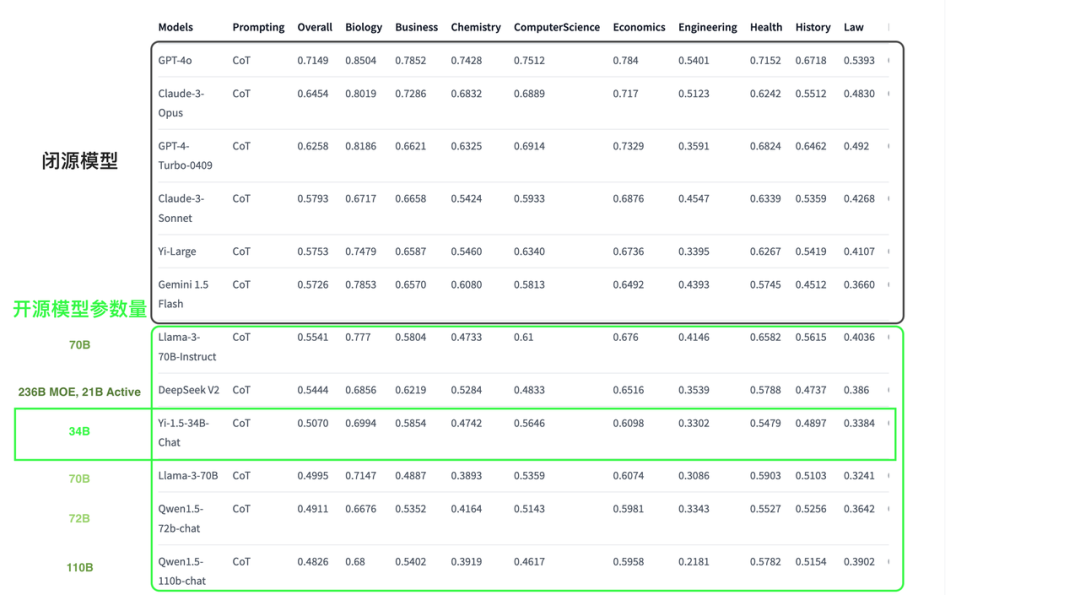Click GPT-4-Turbo overall score 0.6258

(x=312, y=146)
